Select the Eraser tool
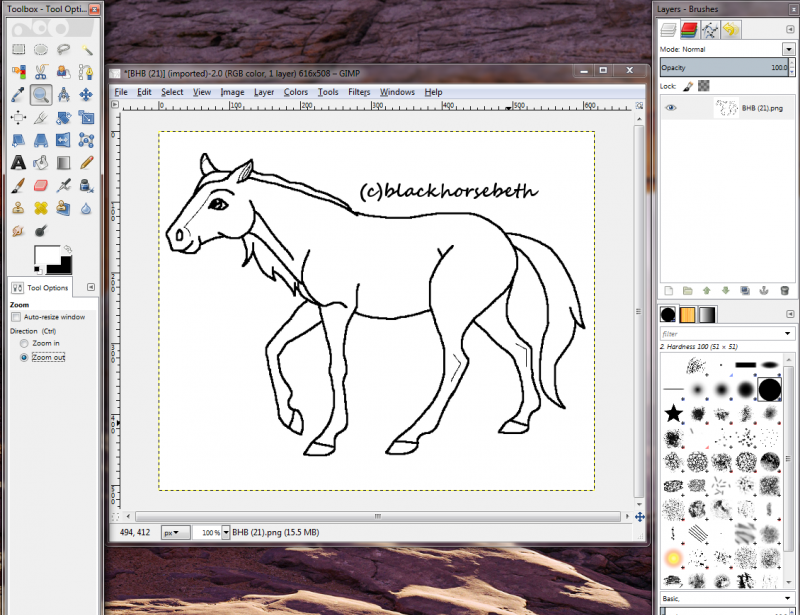The image size is (800, 615). click(x=41, y=185)
